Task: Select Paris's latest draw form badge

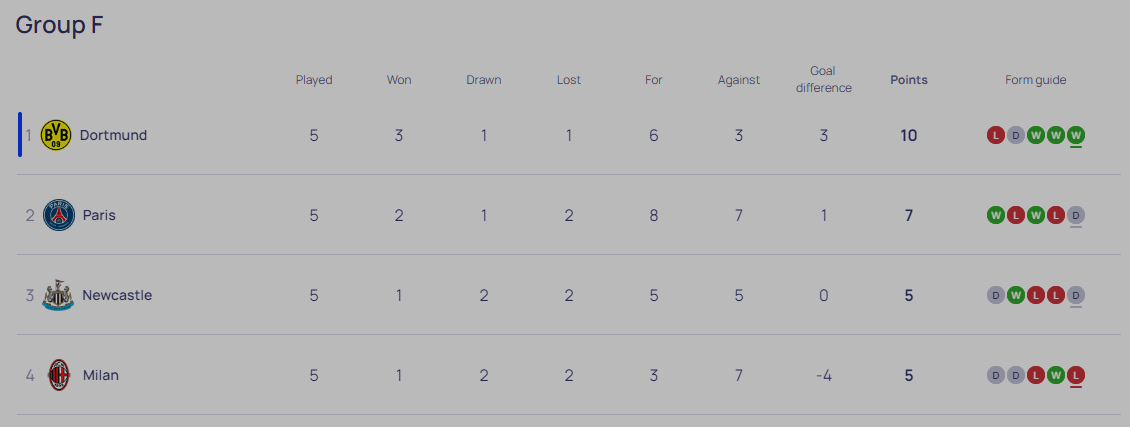Action: [x=1076, y=215]
